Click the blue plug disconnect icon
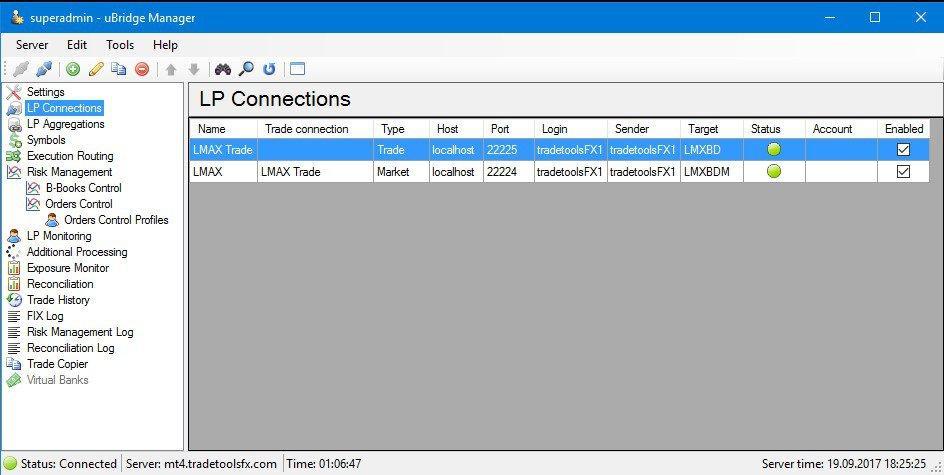 click(44, 69)
